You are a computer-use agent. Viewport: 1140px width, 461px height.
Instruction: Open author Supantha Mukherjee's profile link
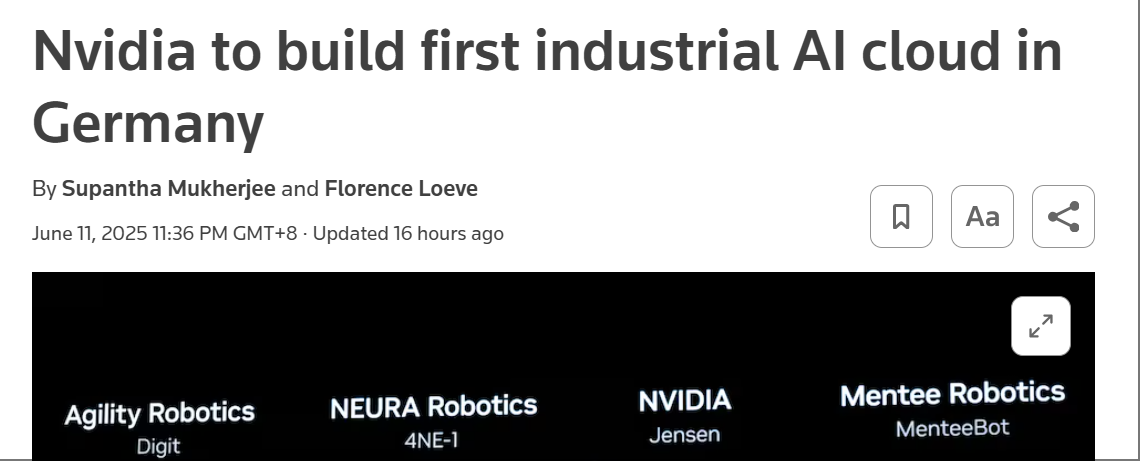(x=168, y=188)
